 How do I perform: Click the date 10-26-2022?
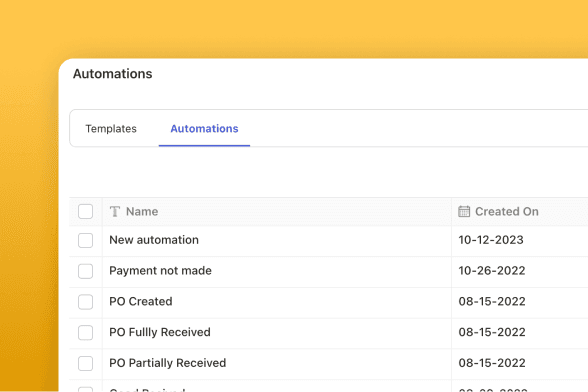click(492, 271)
